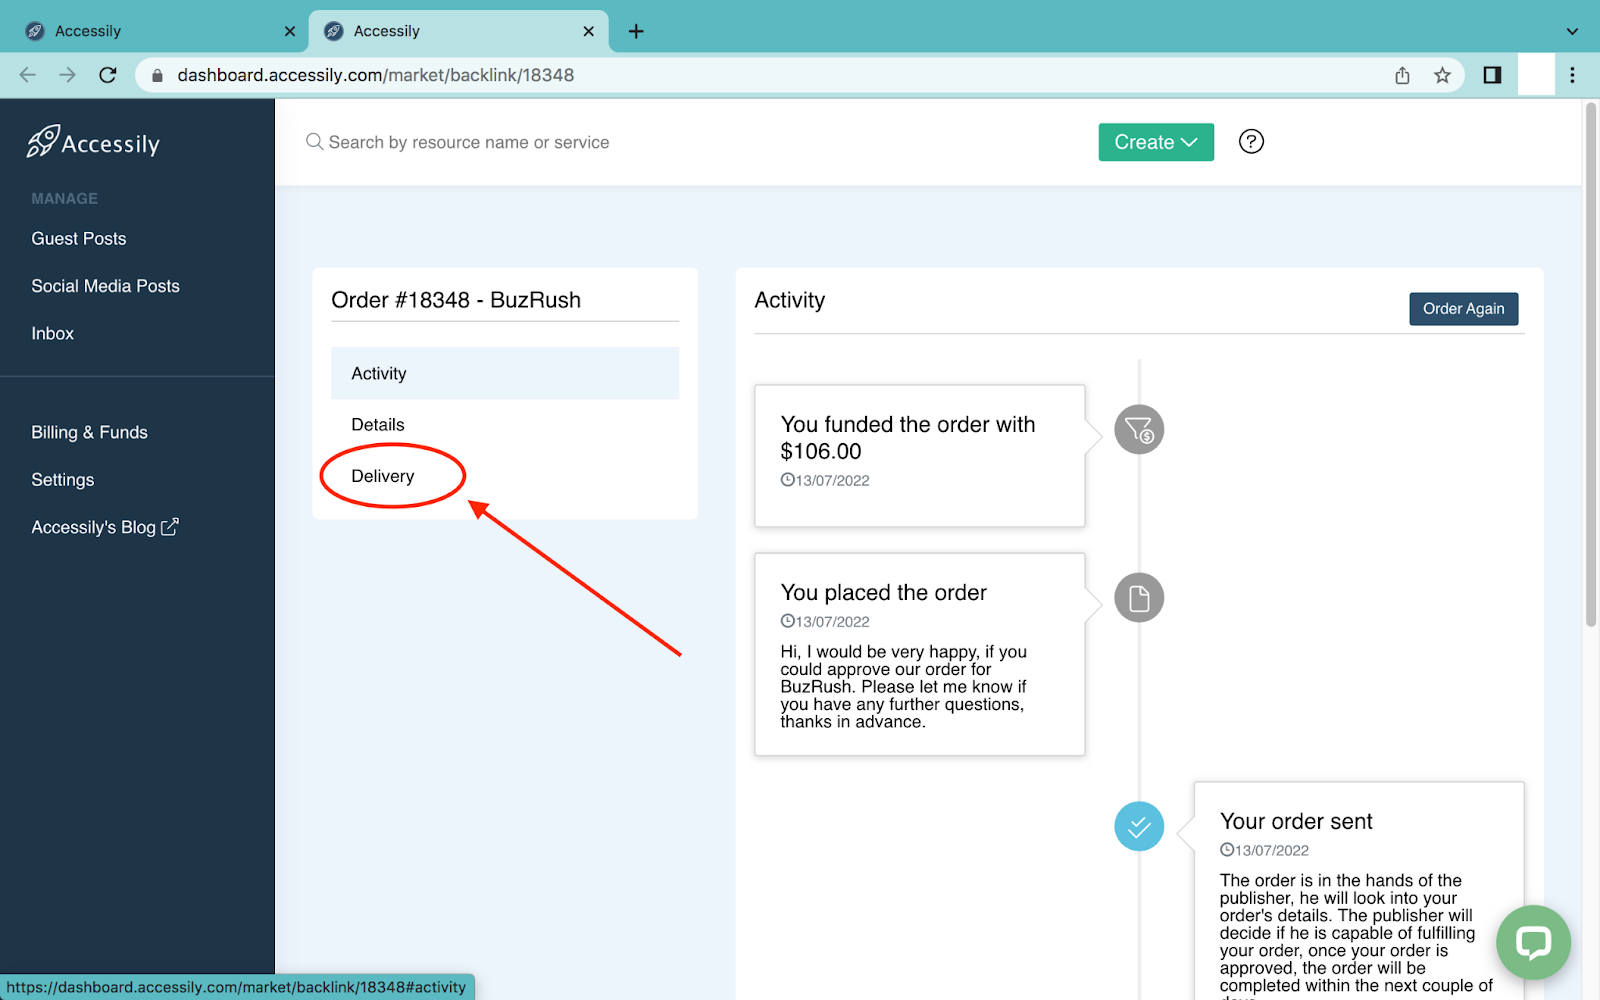The width and height of the screenshot is (1600, 1000).
Task: Click the Activity panel heading
Action: click(790, 300)
